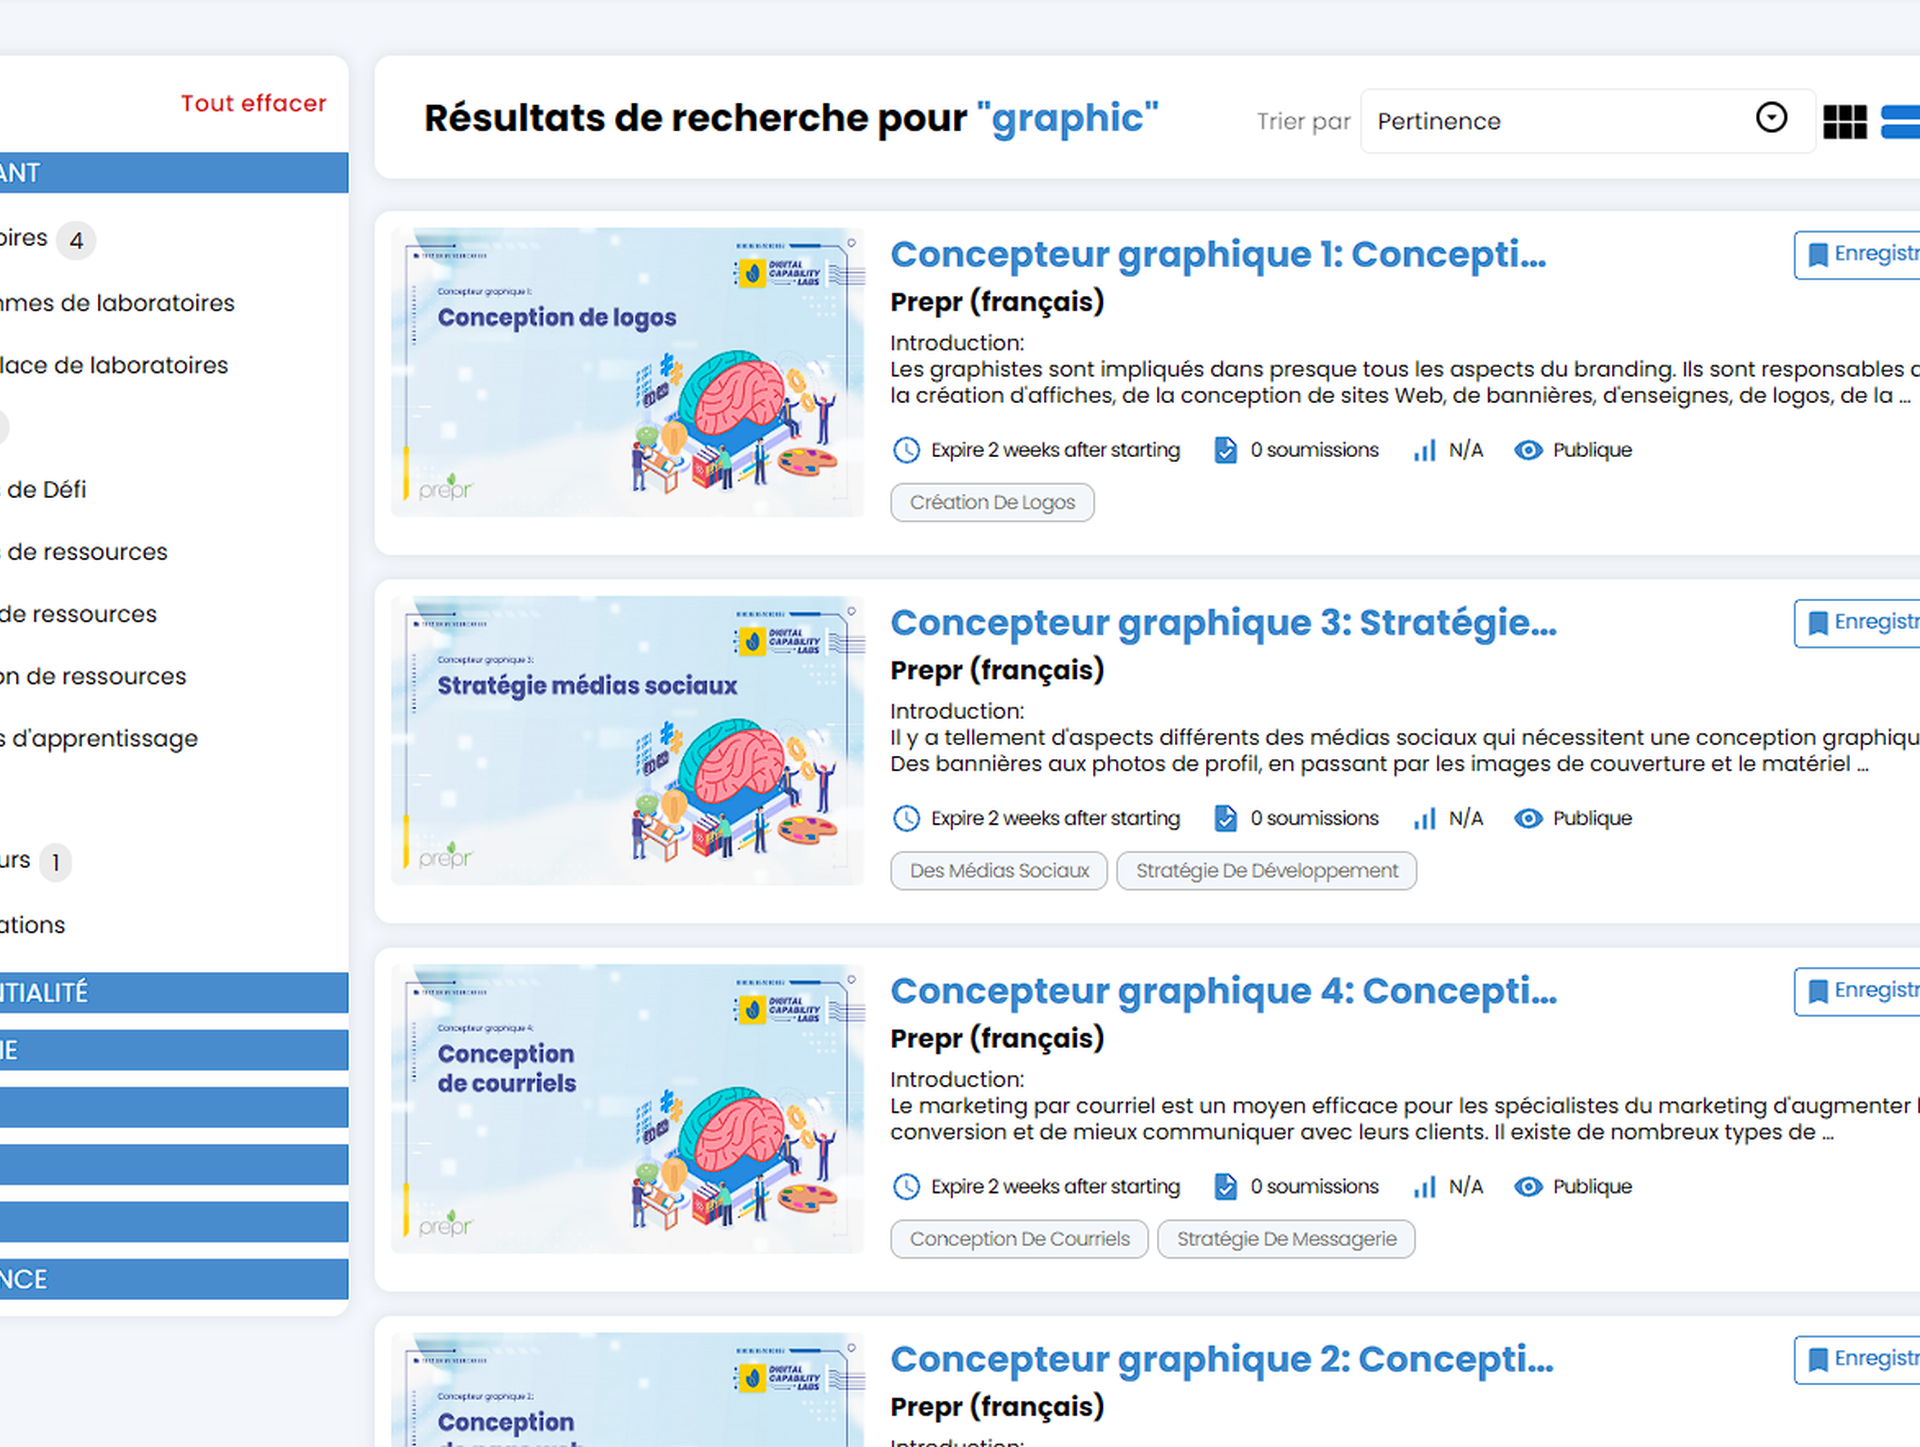Collapse the blue section ending 'ANT'
Viewport: 1920px width, 1447px height.
(174, 172)
